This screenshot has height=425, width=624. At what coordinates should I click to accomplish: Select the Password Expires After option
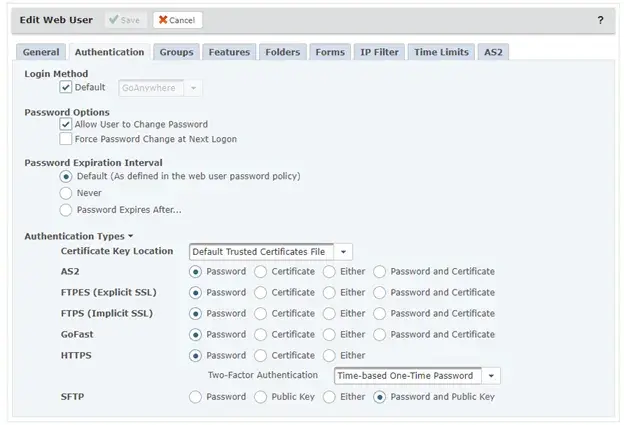coord(66,210)
